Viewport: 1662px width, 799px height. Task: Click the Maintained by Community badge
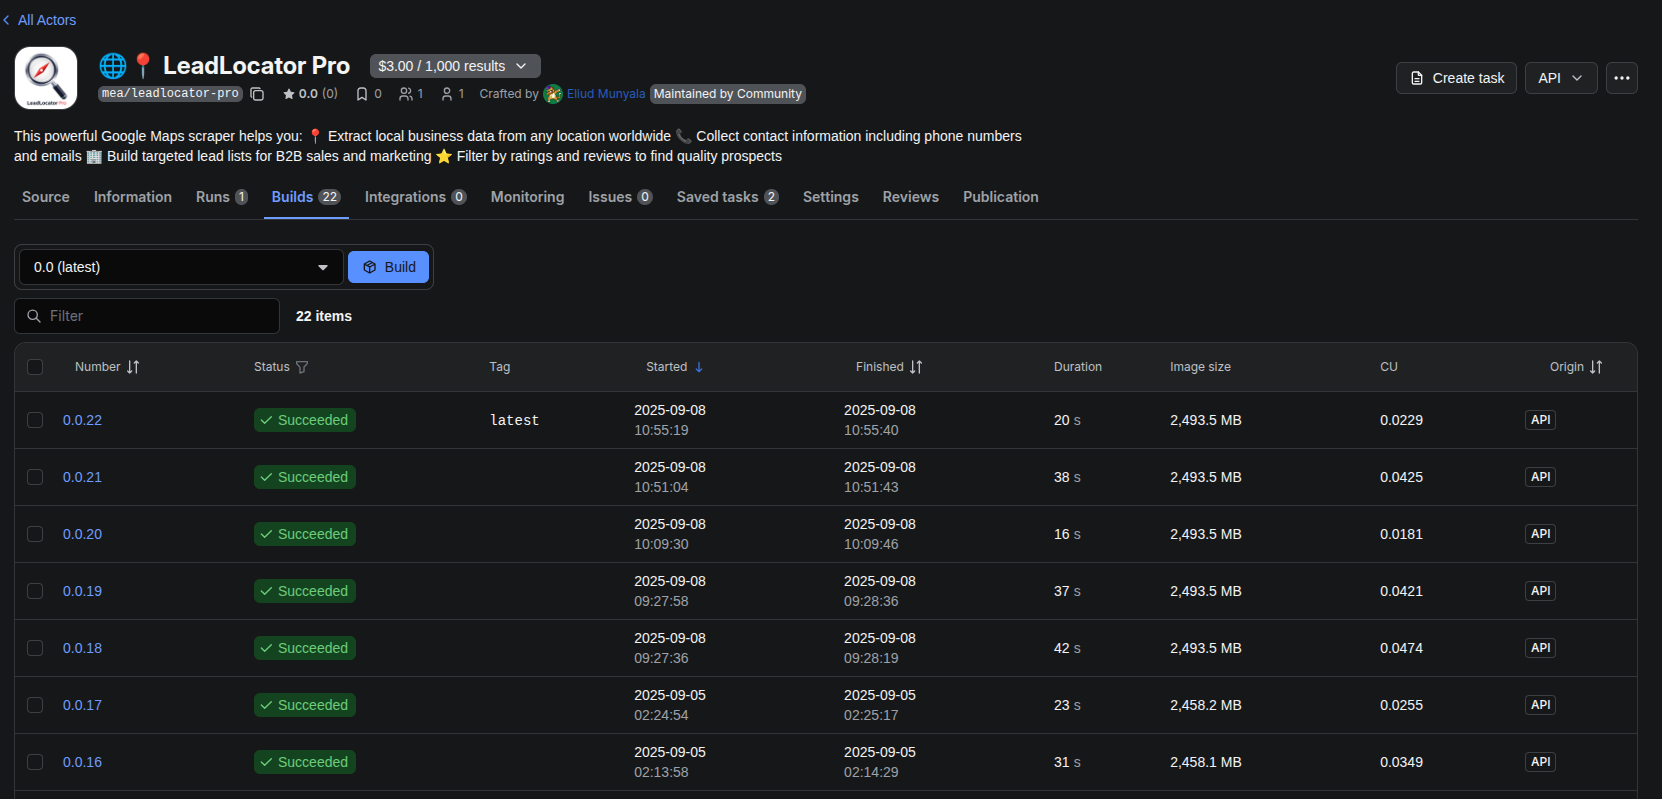(728, 94)
